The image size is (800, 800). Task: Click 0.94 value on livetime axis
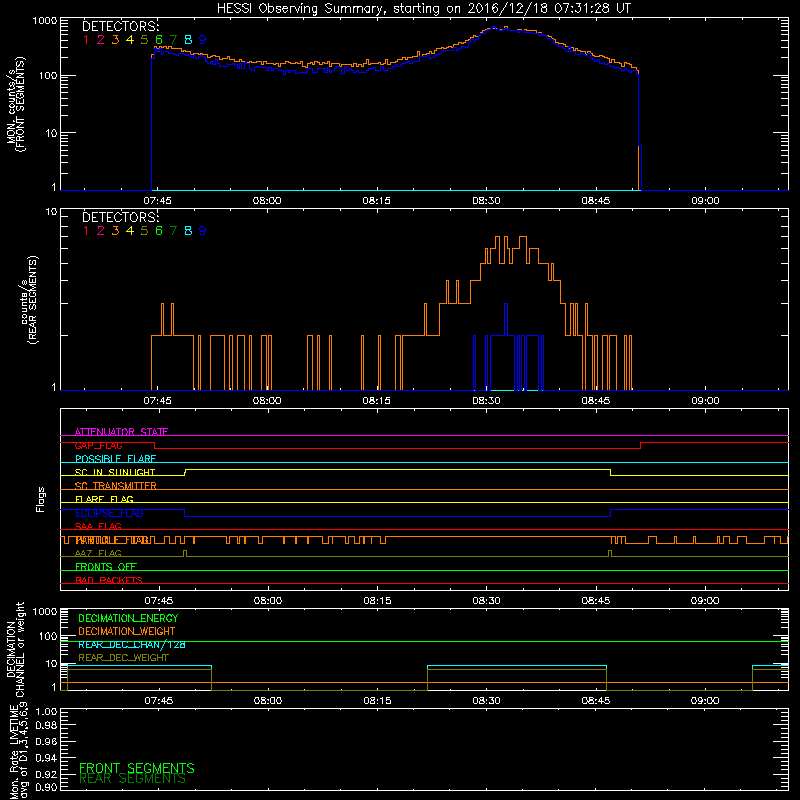(46, 758)
